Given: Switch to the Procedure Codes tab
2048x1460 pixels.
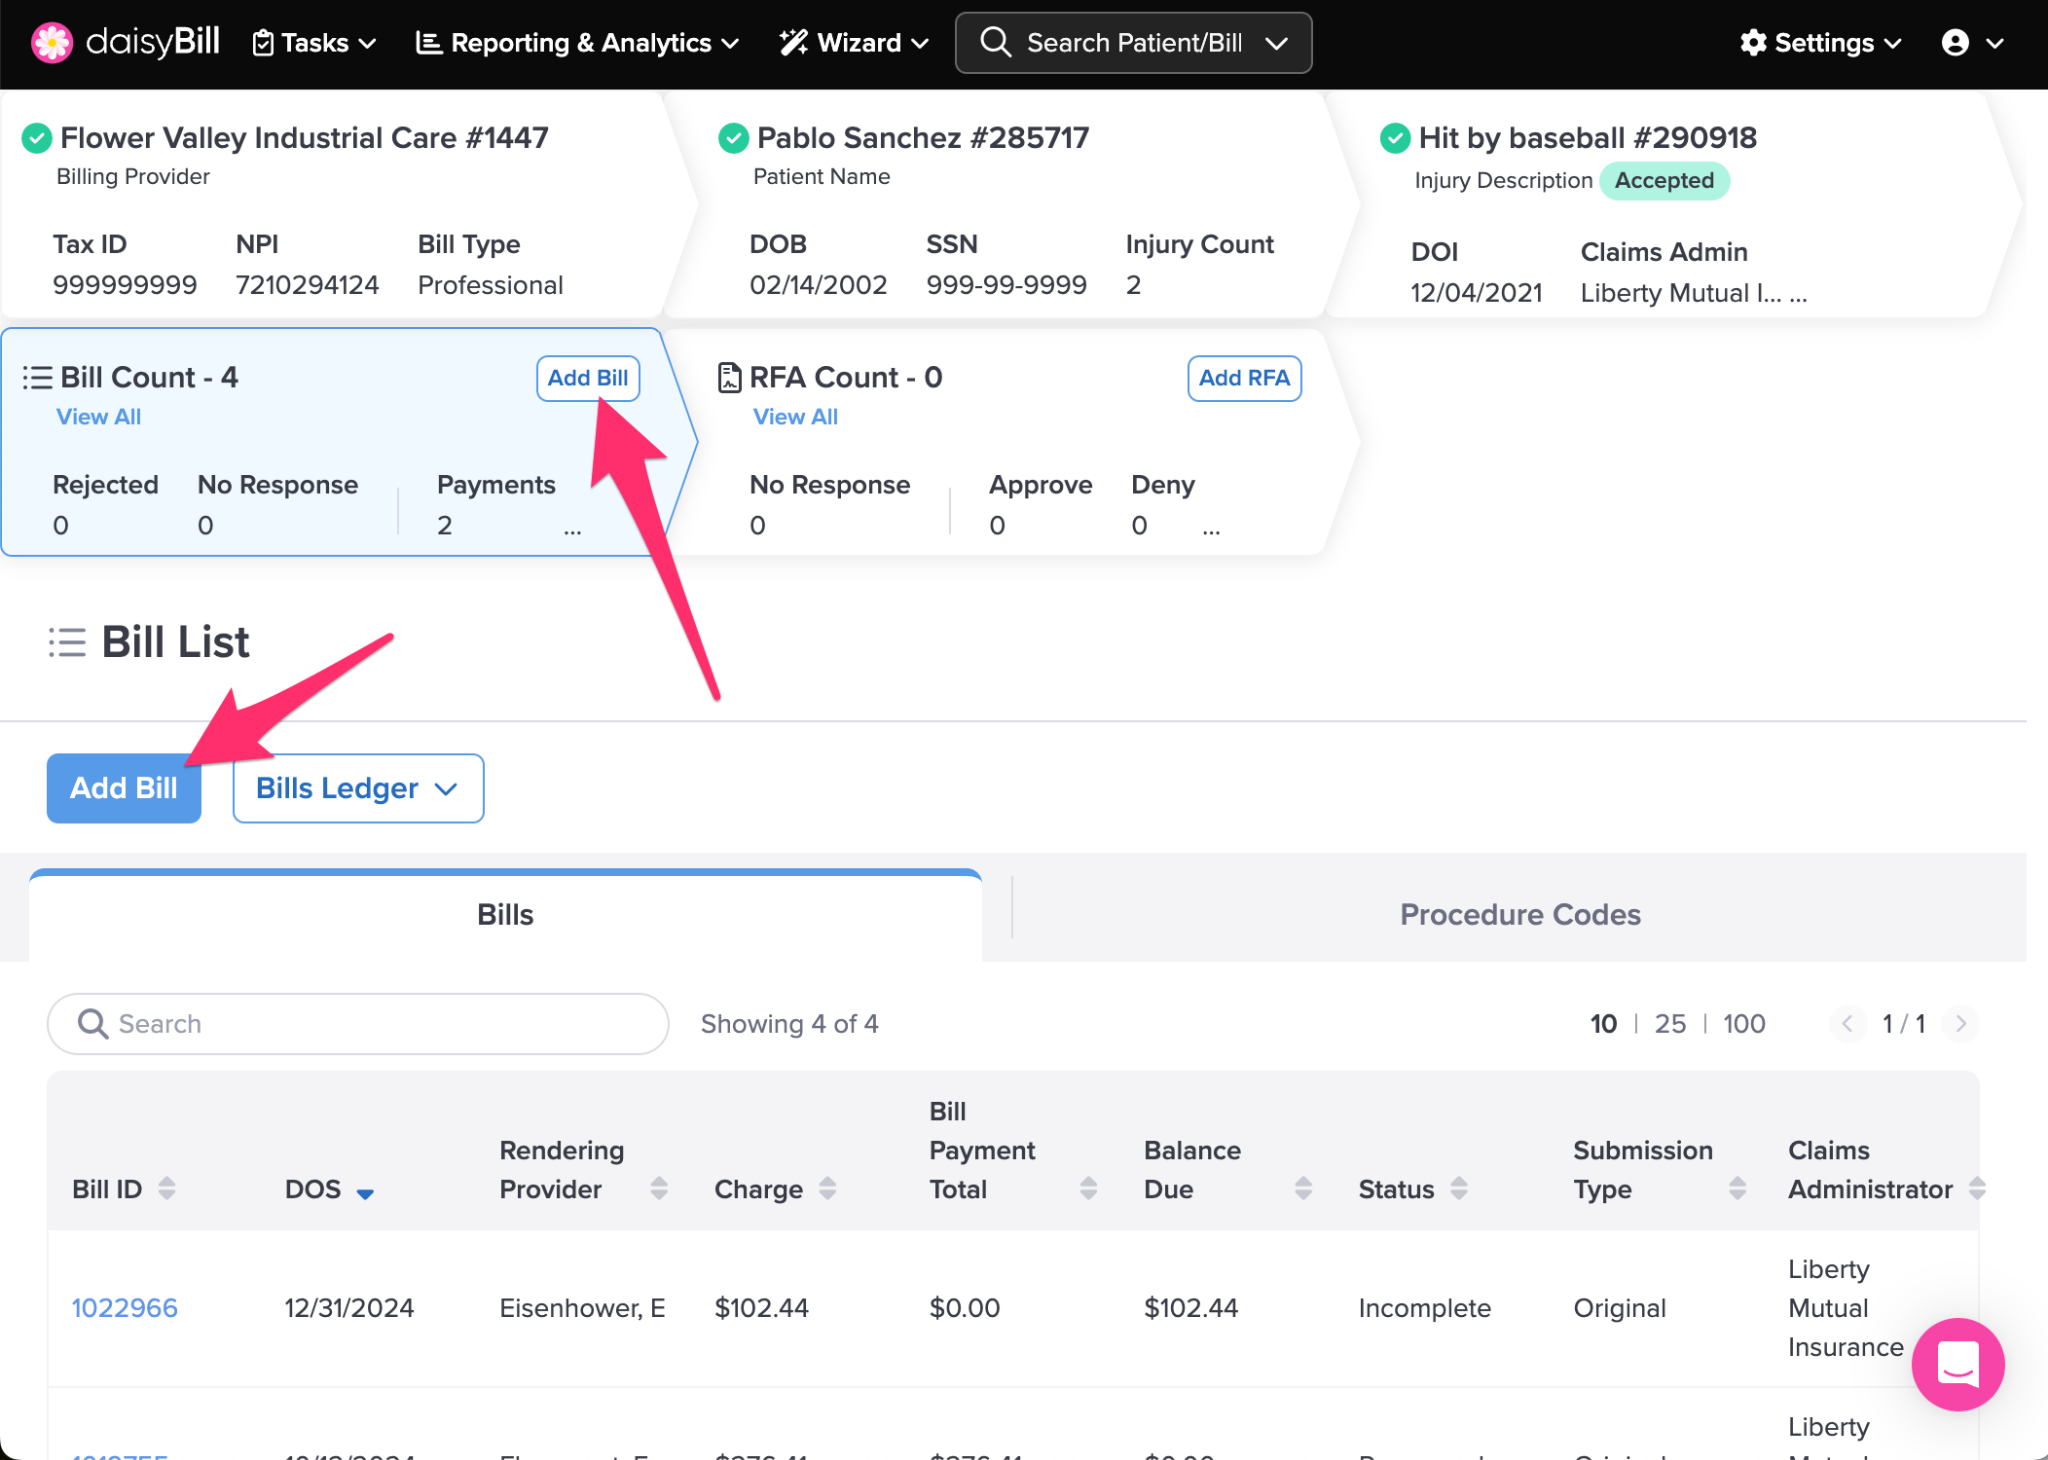Looking at the screenshot, I should 1519,914.
